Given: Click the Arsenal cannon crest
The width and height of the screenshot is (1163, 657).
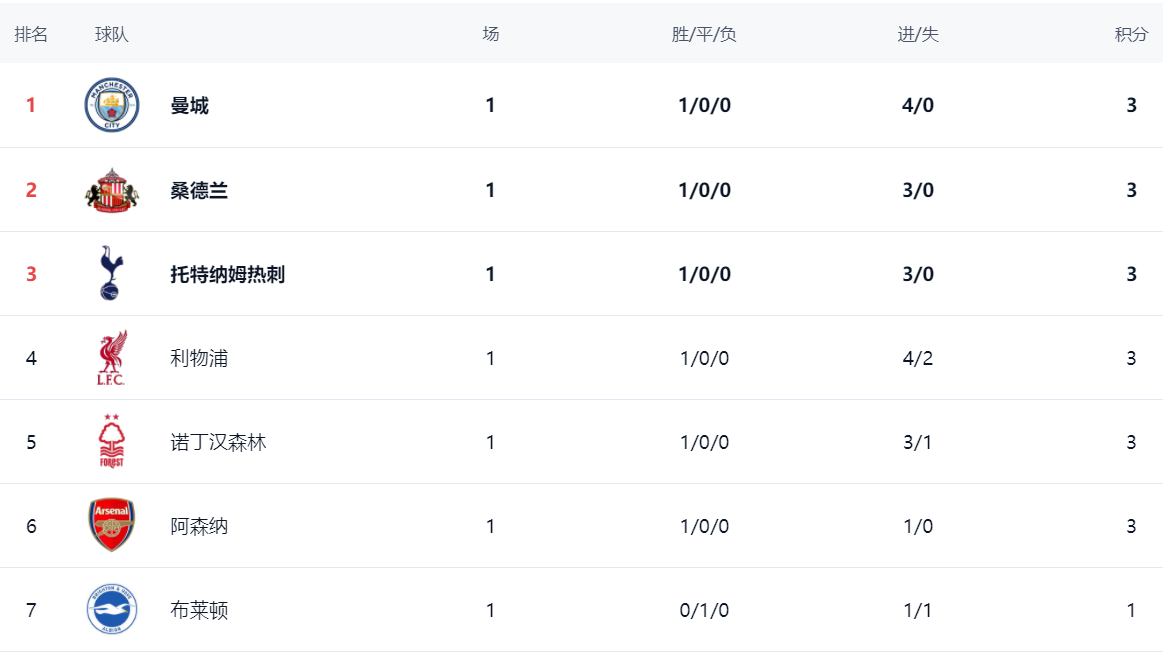Looking at the screenshot, I should [112, 525].
